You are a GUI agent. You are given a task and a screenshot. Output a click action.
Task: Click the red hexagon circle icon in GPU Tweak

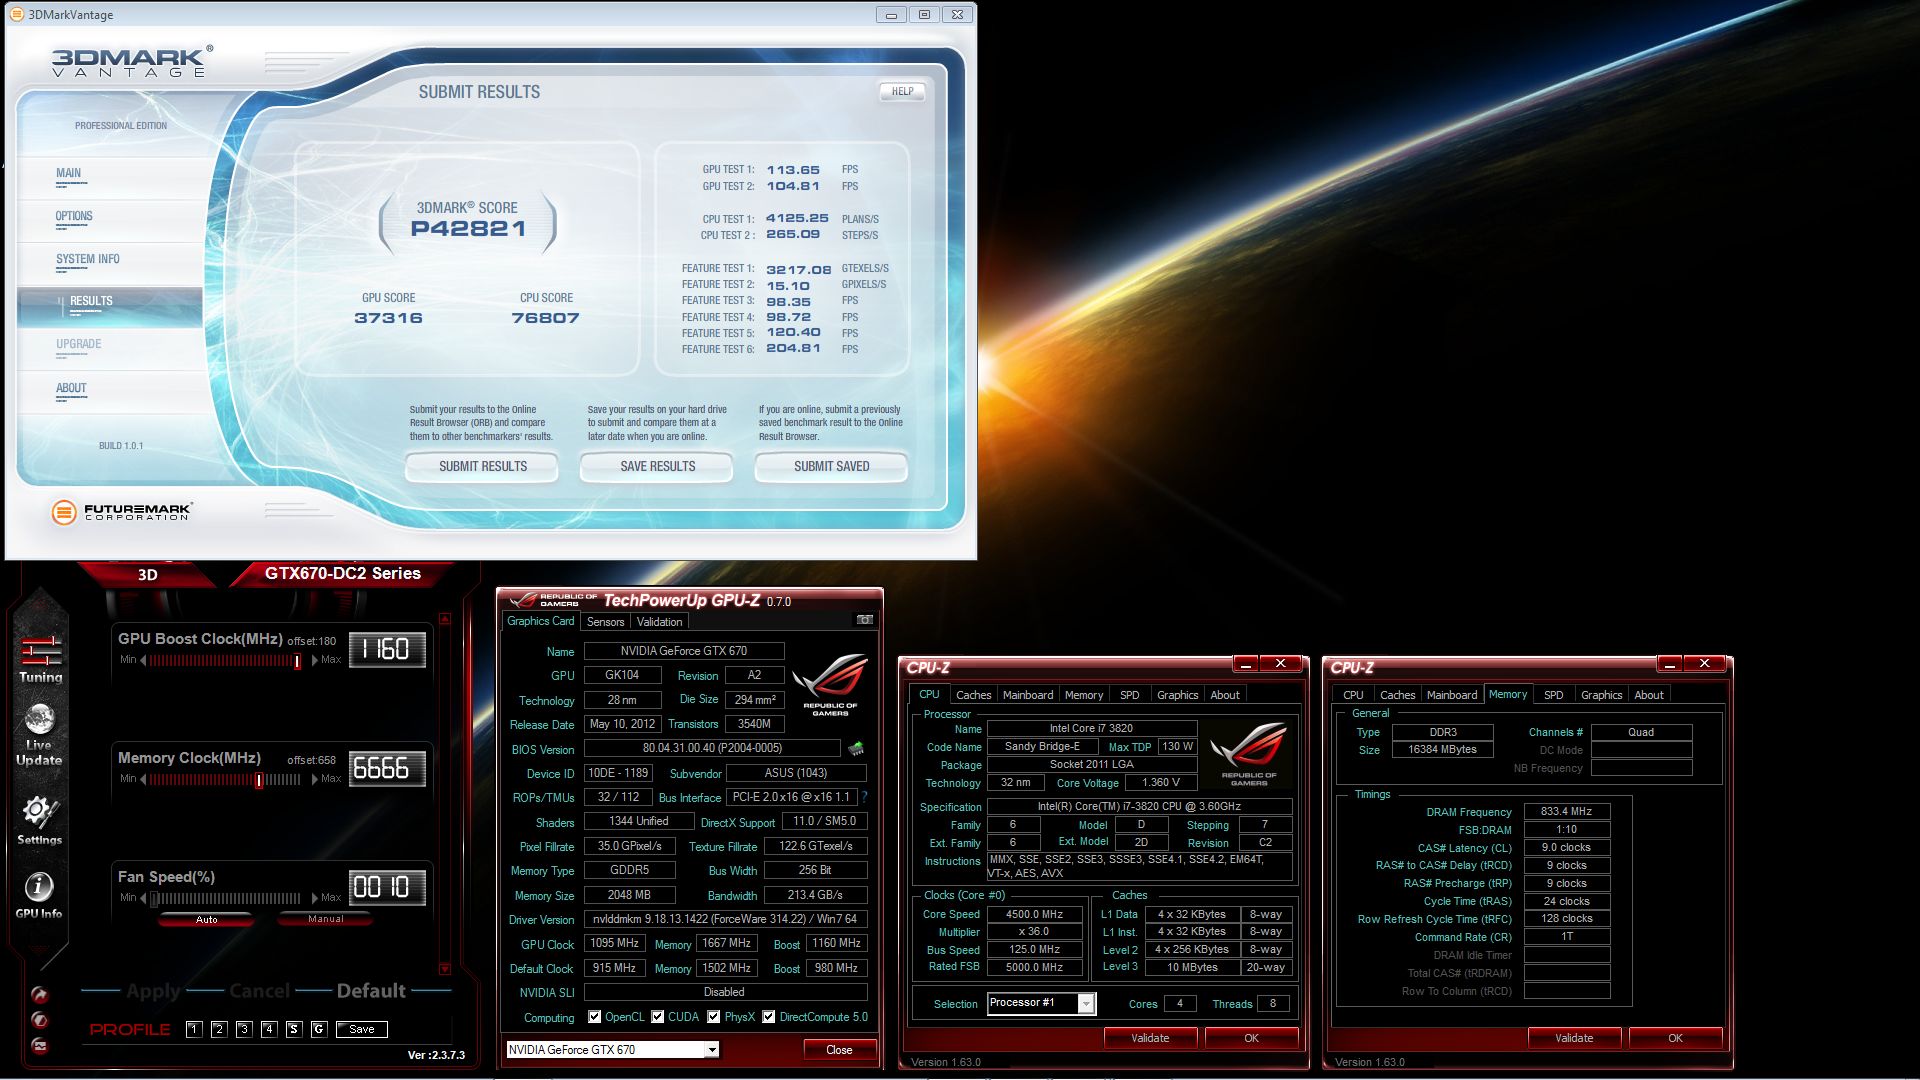click(40, 1019)
